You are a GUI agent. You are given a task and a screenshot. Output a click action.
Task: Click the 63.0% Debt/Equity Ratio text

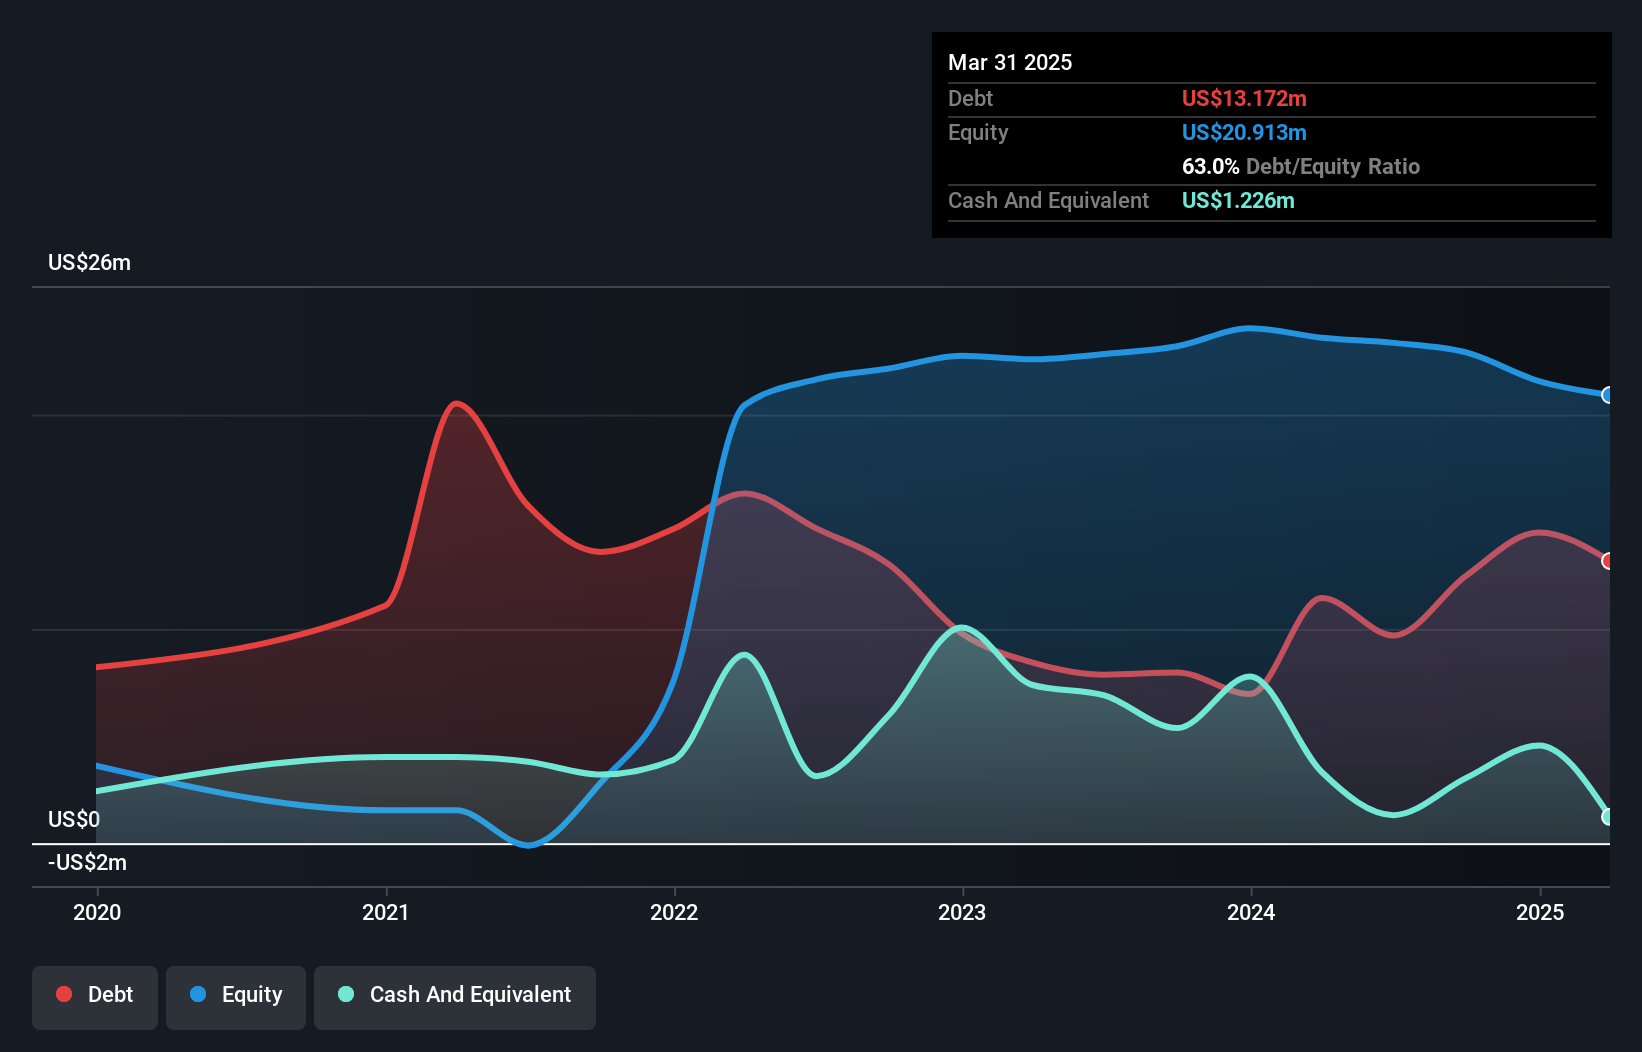click(1301, 166)
